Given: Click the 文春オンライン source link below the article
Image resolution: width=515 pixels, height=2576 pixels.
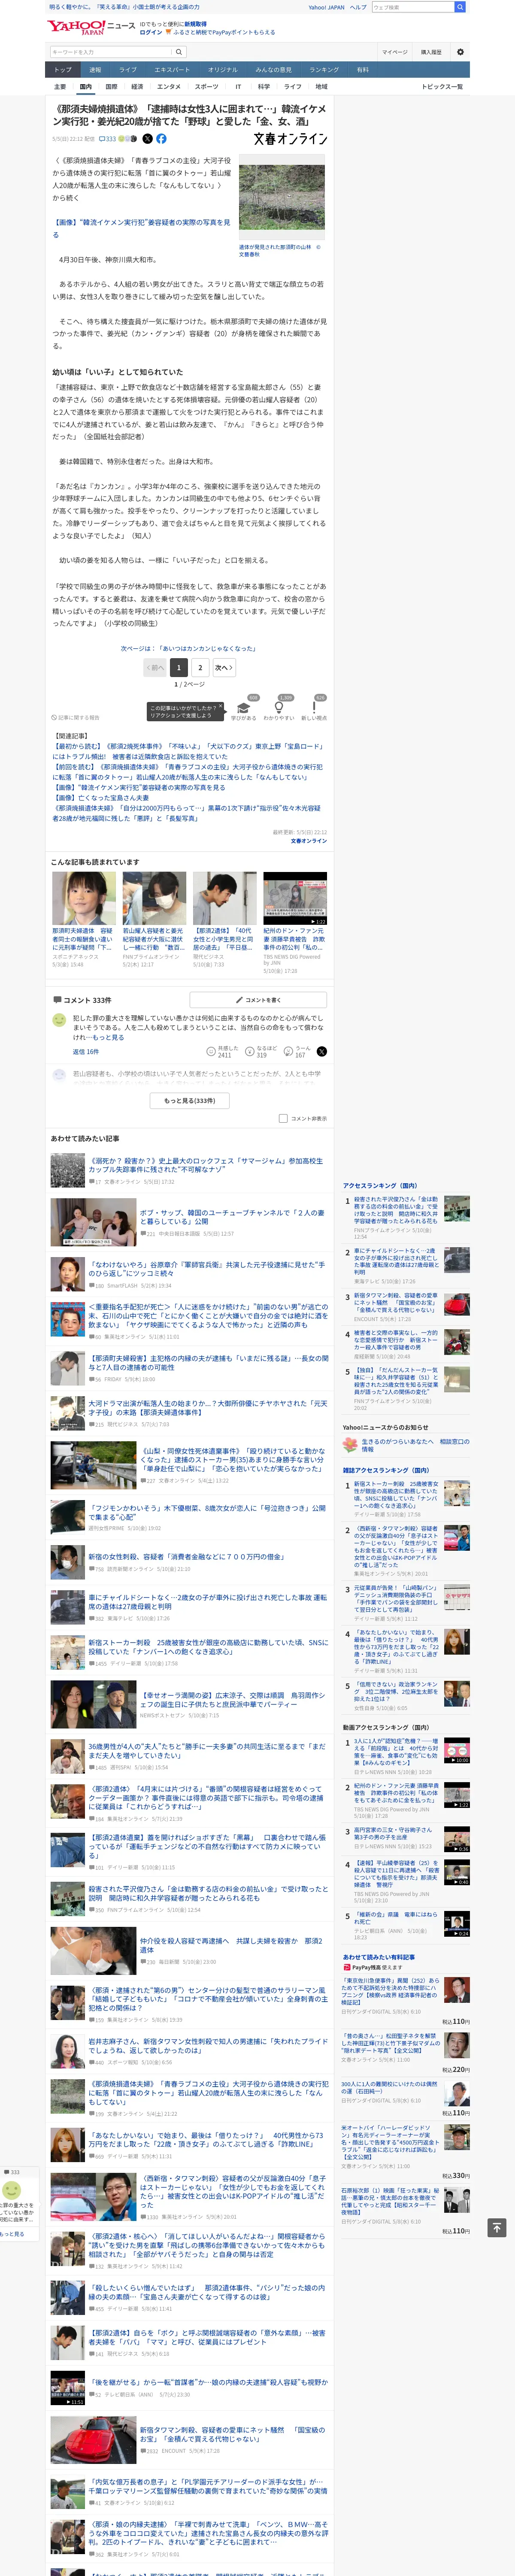Looking at the screenshot, I should [x=309, y=841].
